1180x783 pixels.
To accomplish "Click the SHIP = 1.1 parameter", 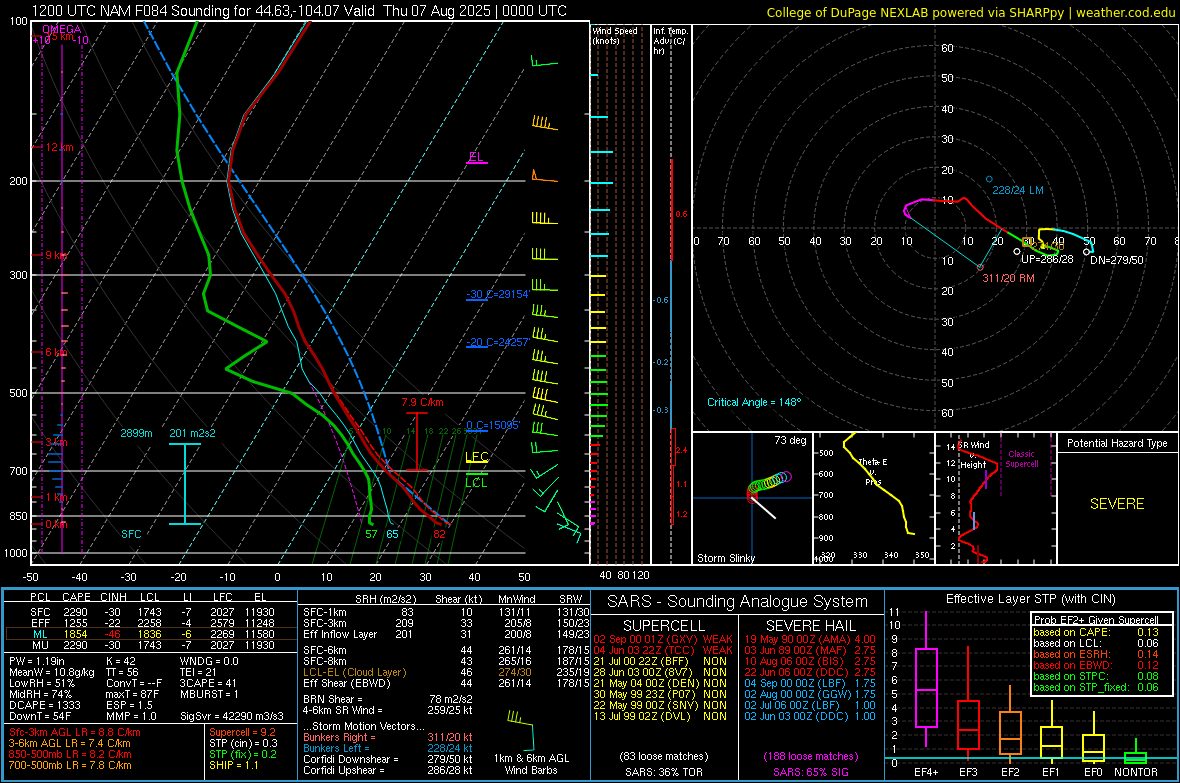I will tap(233, 766).
